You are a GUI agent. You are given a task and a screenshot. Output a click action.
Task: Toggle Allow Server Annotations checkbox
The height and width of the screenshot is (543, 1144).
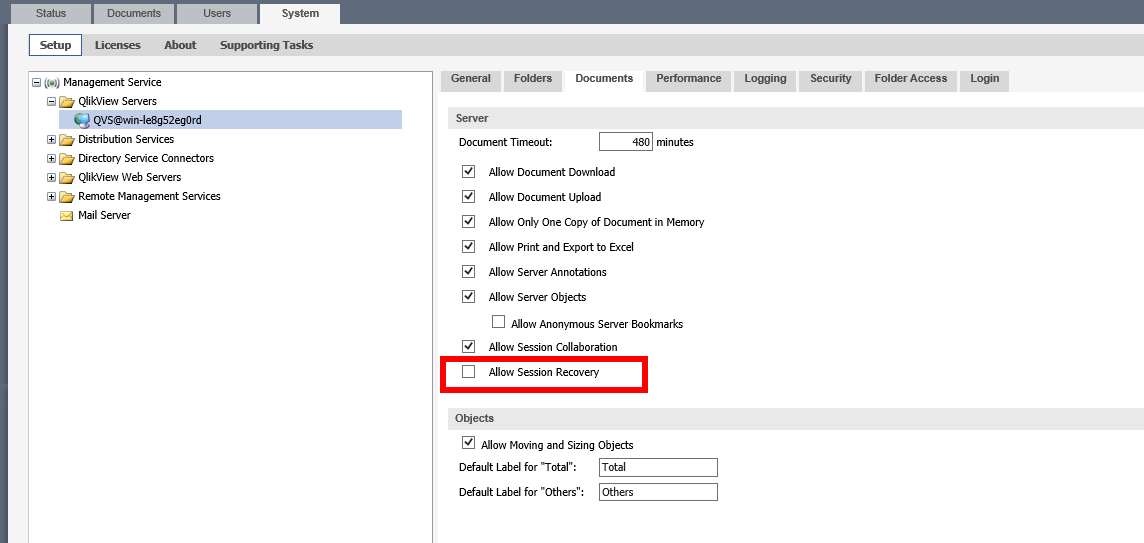coord(468,272)
